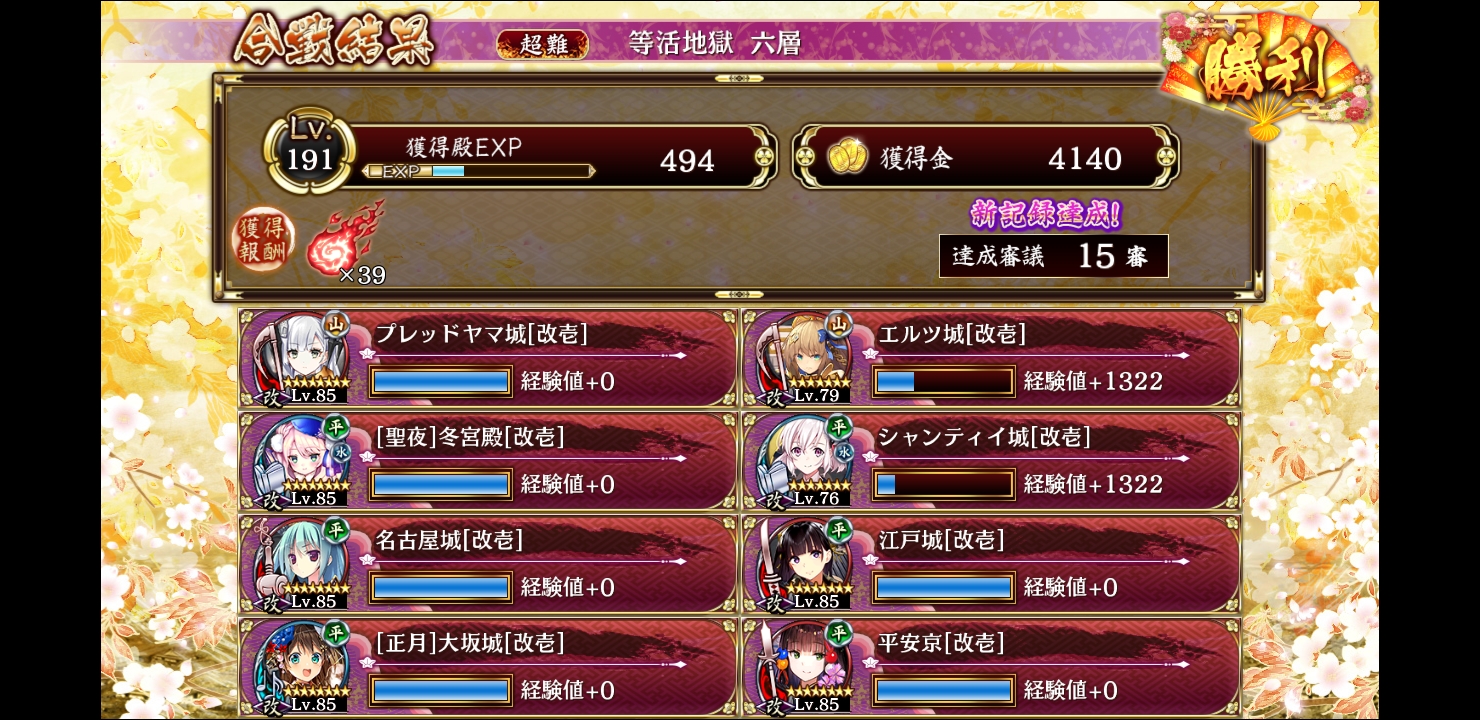Image resolution: width=1480 pixels, height=720 pixels.
Task: Select プレッドヤマ城[改壱] character portrait
Action: pyautogui.click(x=299, y=358)
